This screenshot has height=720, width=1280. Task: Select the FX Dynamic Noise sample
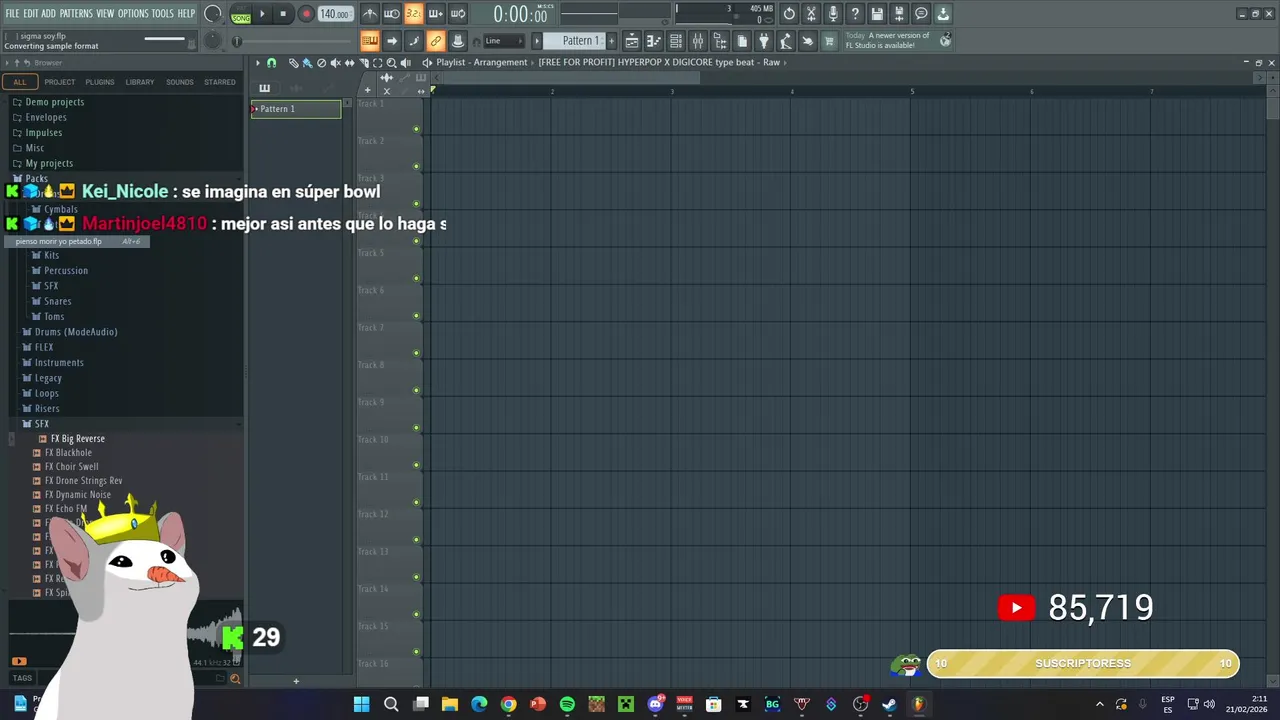pos(78,494)
